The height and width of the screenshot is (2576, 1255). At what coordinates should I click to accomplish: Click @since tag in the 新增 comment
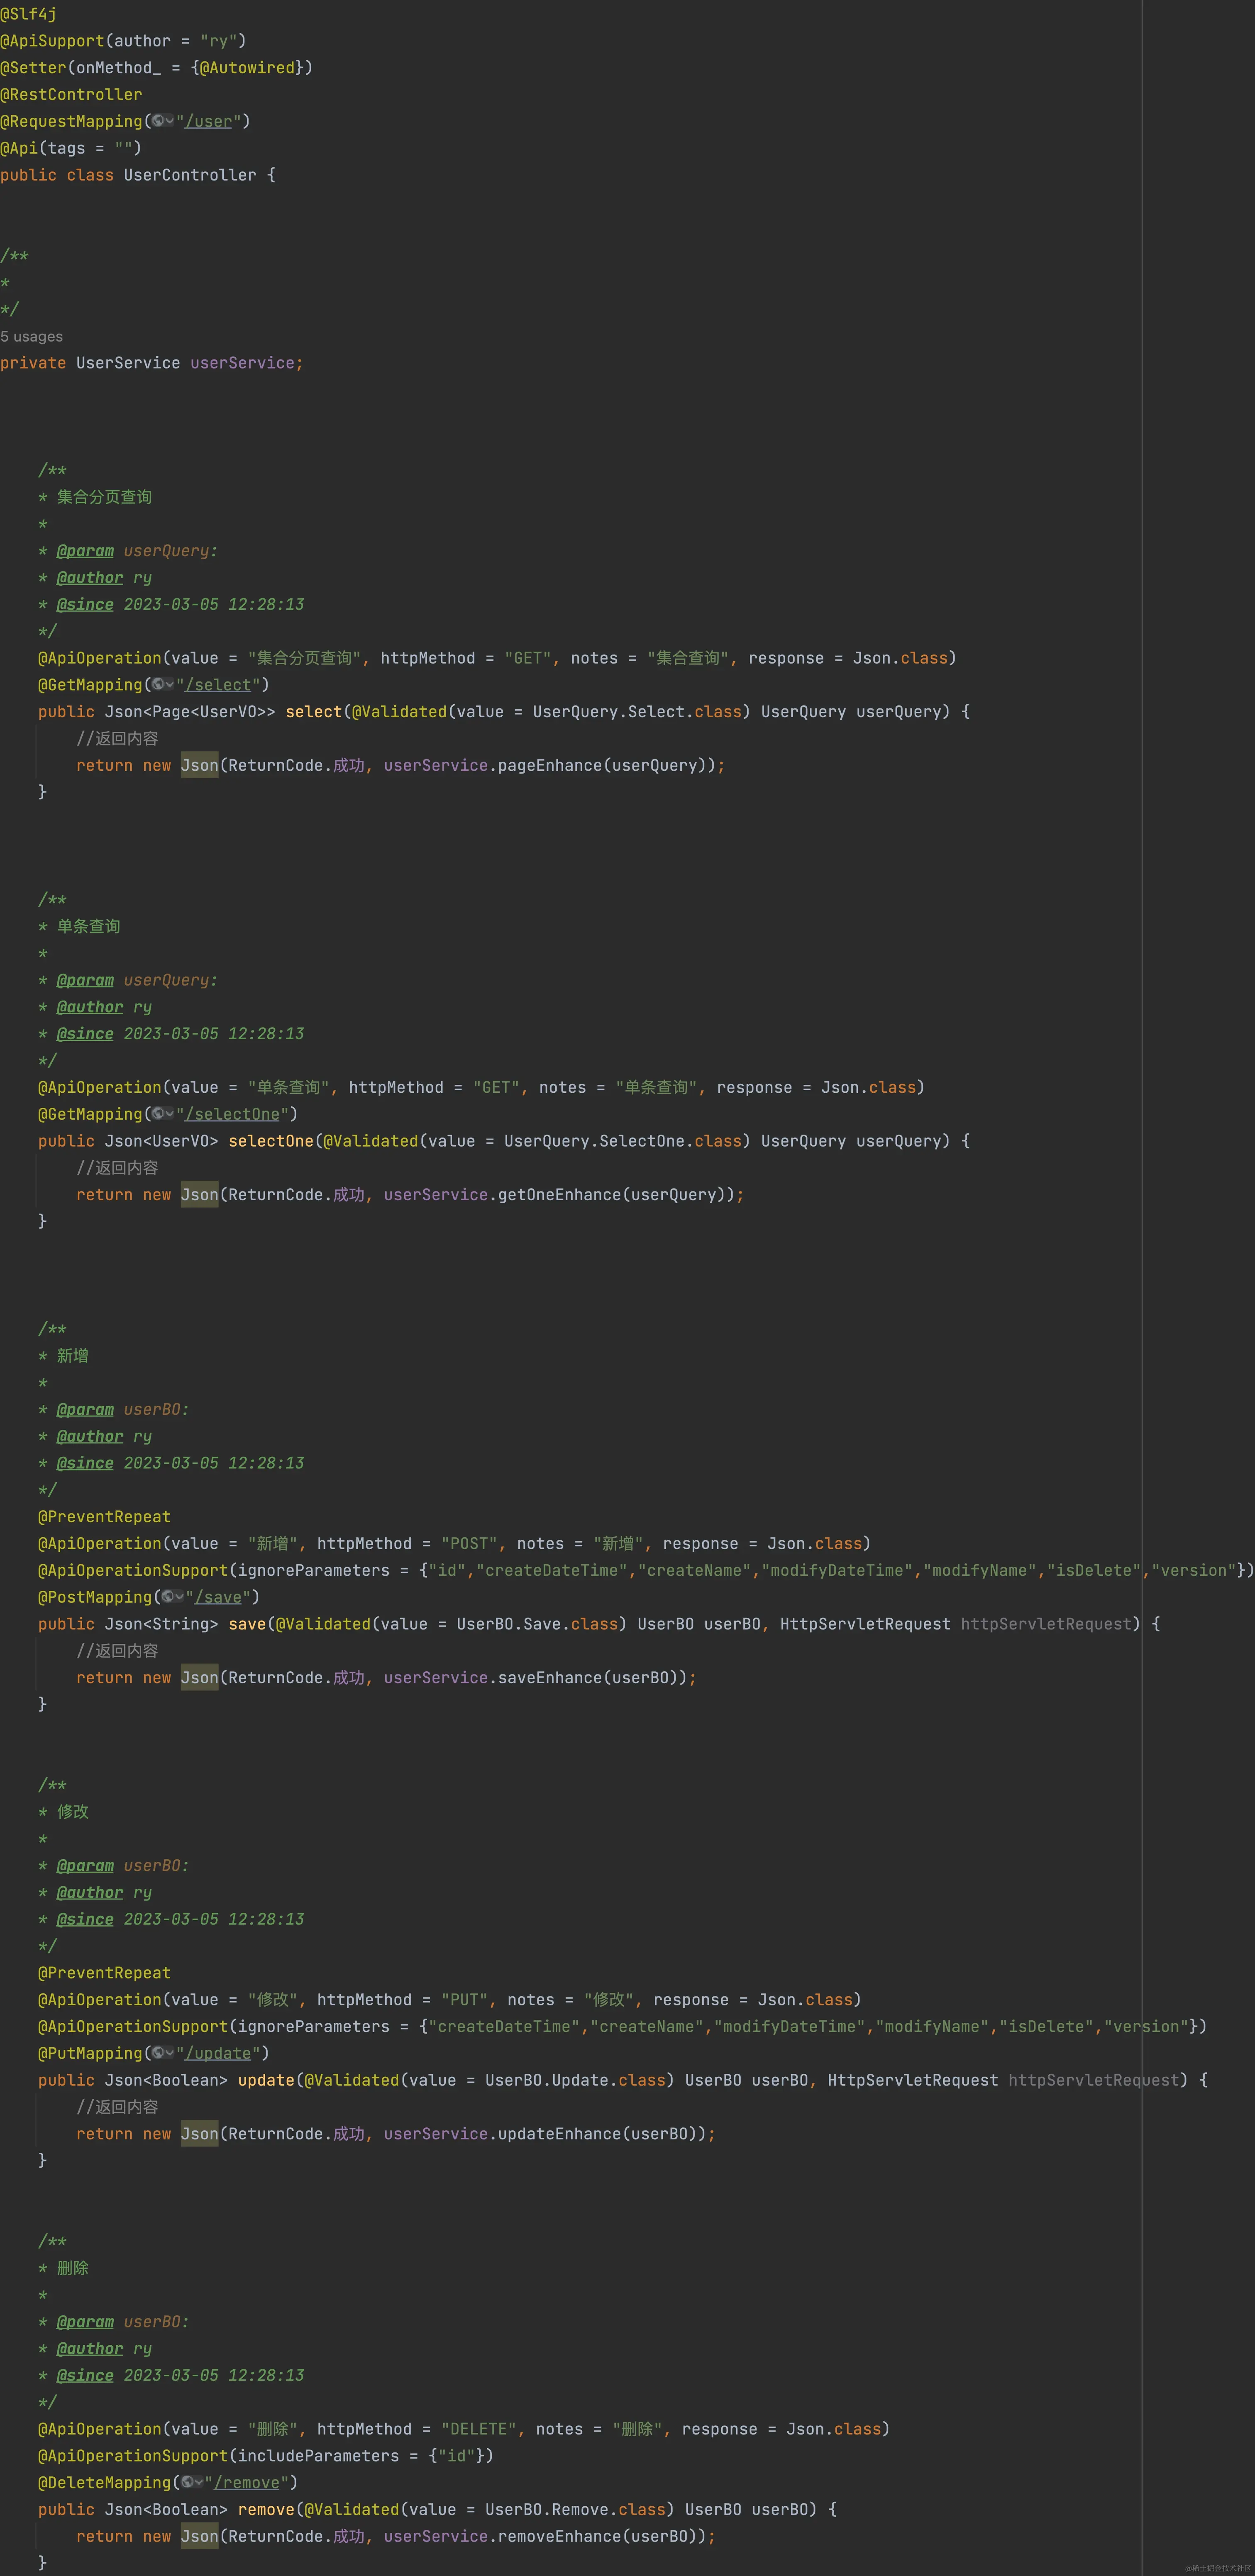(85, 1463)
